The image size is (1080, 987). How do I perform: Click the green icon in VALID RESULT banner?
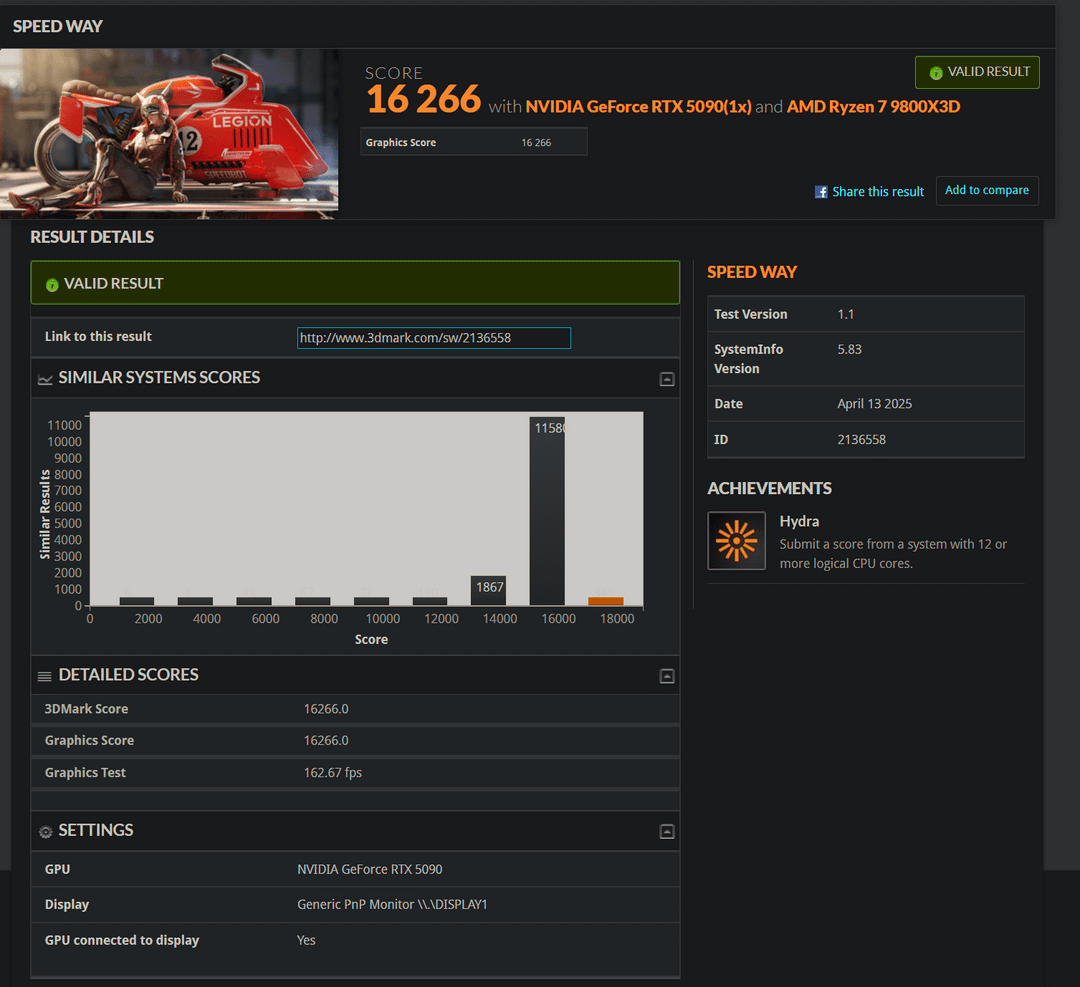52,284
